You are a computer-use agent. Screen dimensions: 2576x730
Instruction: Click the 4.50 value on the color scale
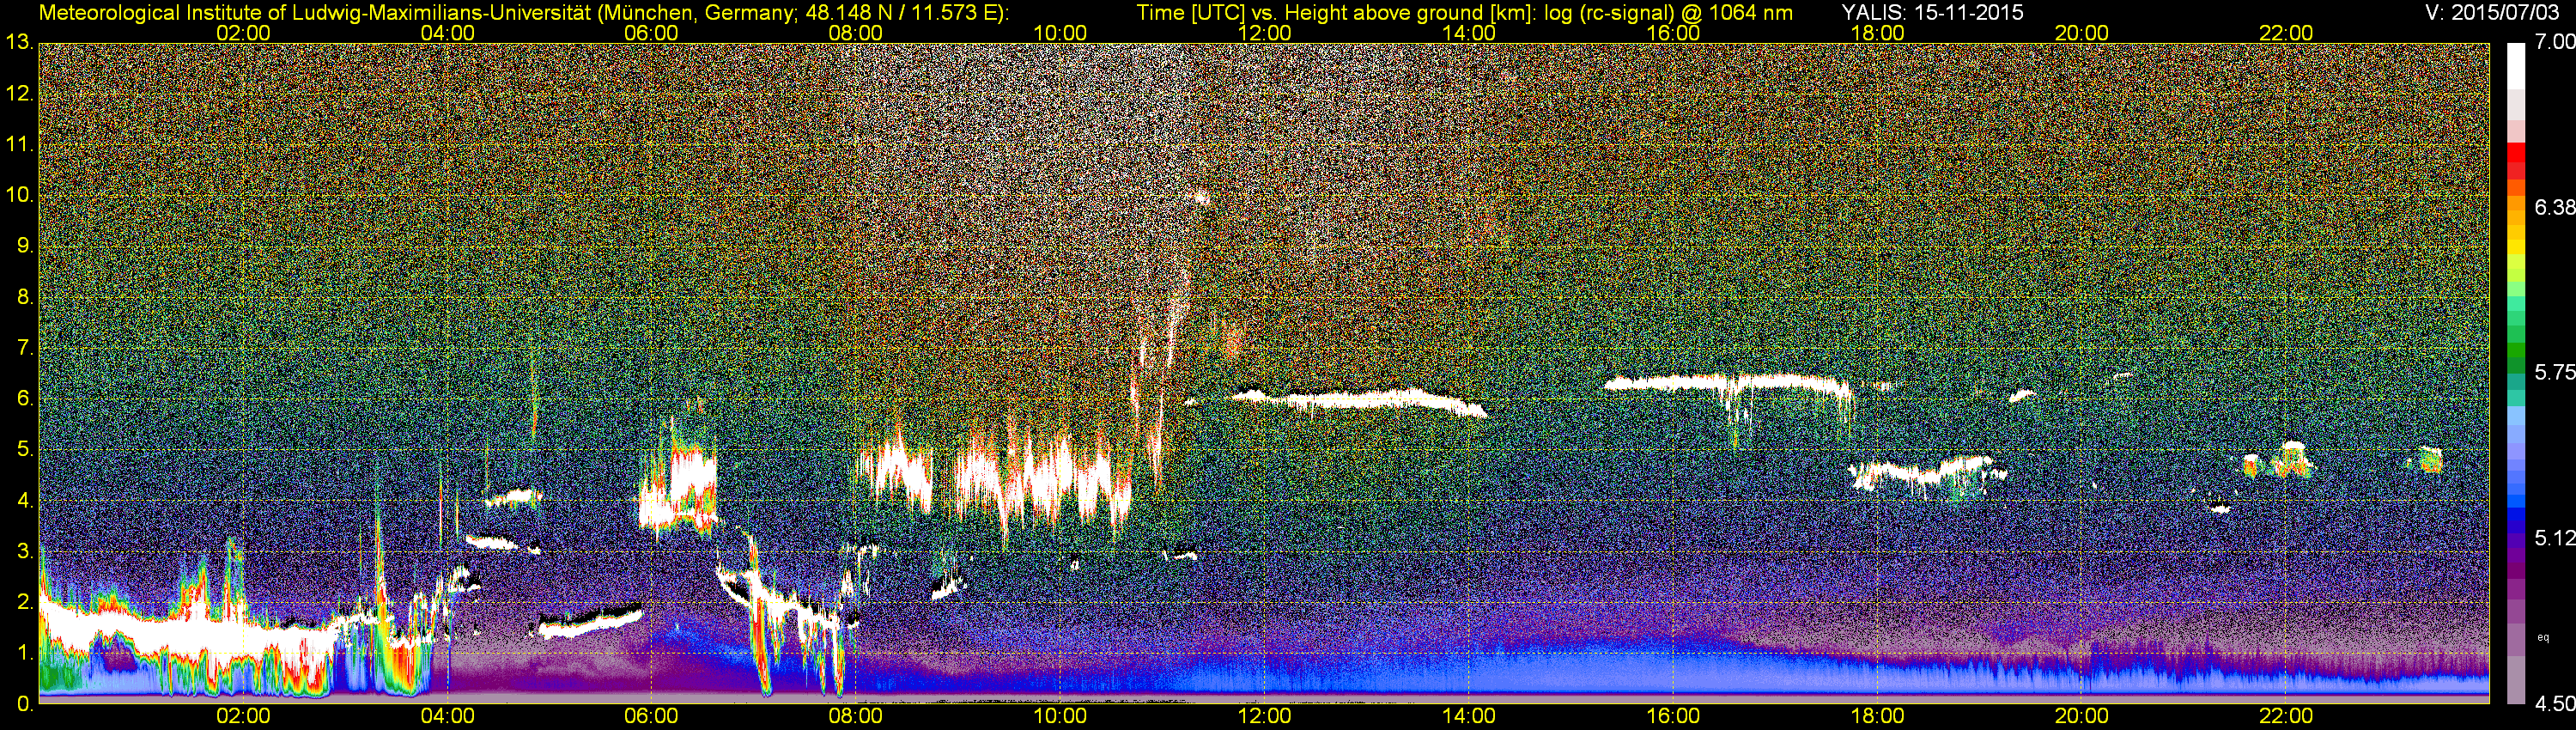tap(2555, 704)
